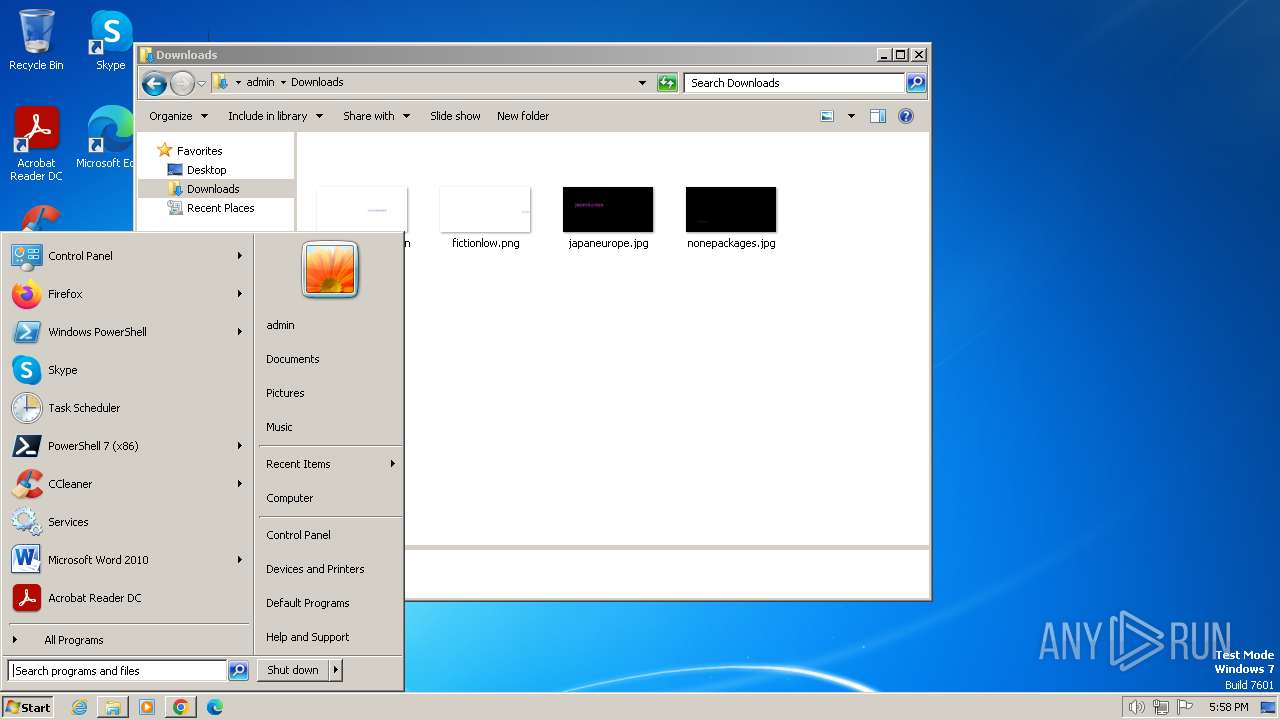This screenshot has width=1280, height=720.
Task: Launch Google Chrome from the taskbar
Action: 181,707
